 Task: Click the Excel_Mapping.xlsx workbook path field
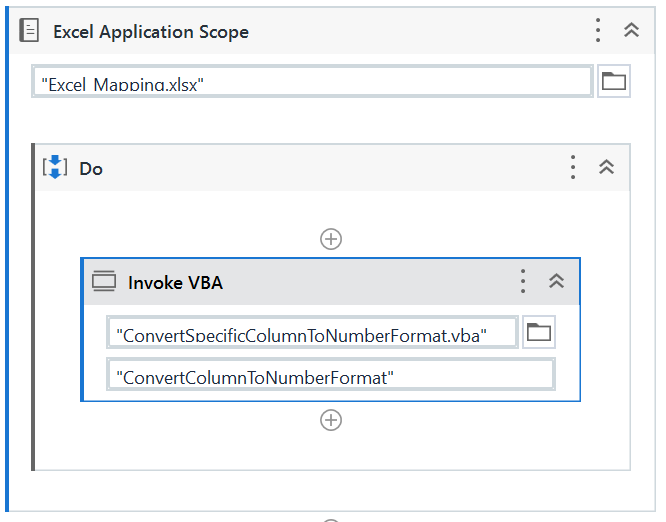pyautogui.click(x=312, y=83)
